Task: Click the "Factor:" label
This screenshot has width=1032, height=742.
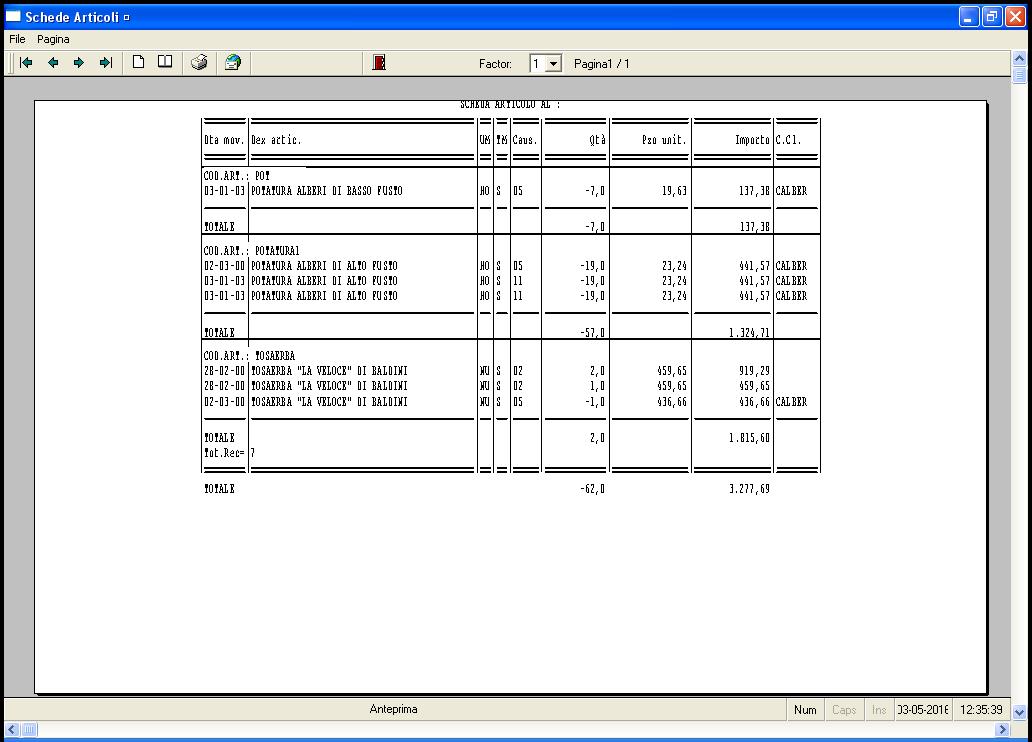Action: pos(495,64)
